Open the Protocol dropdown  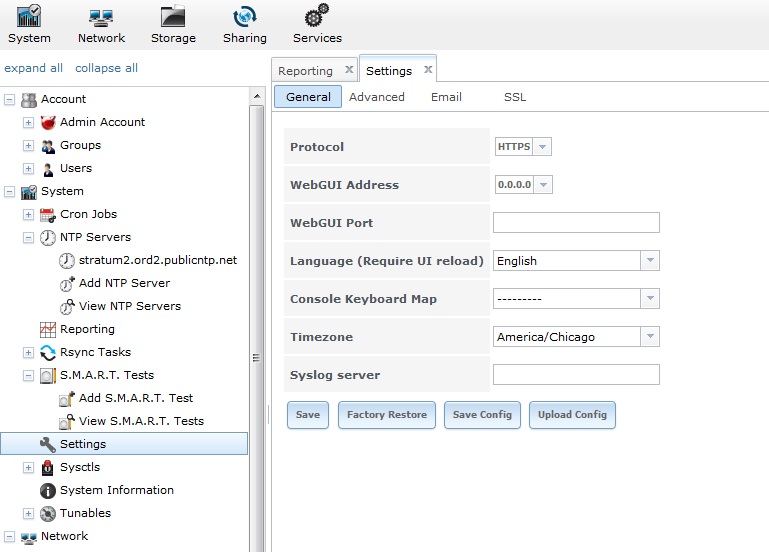point(542,147)
